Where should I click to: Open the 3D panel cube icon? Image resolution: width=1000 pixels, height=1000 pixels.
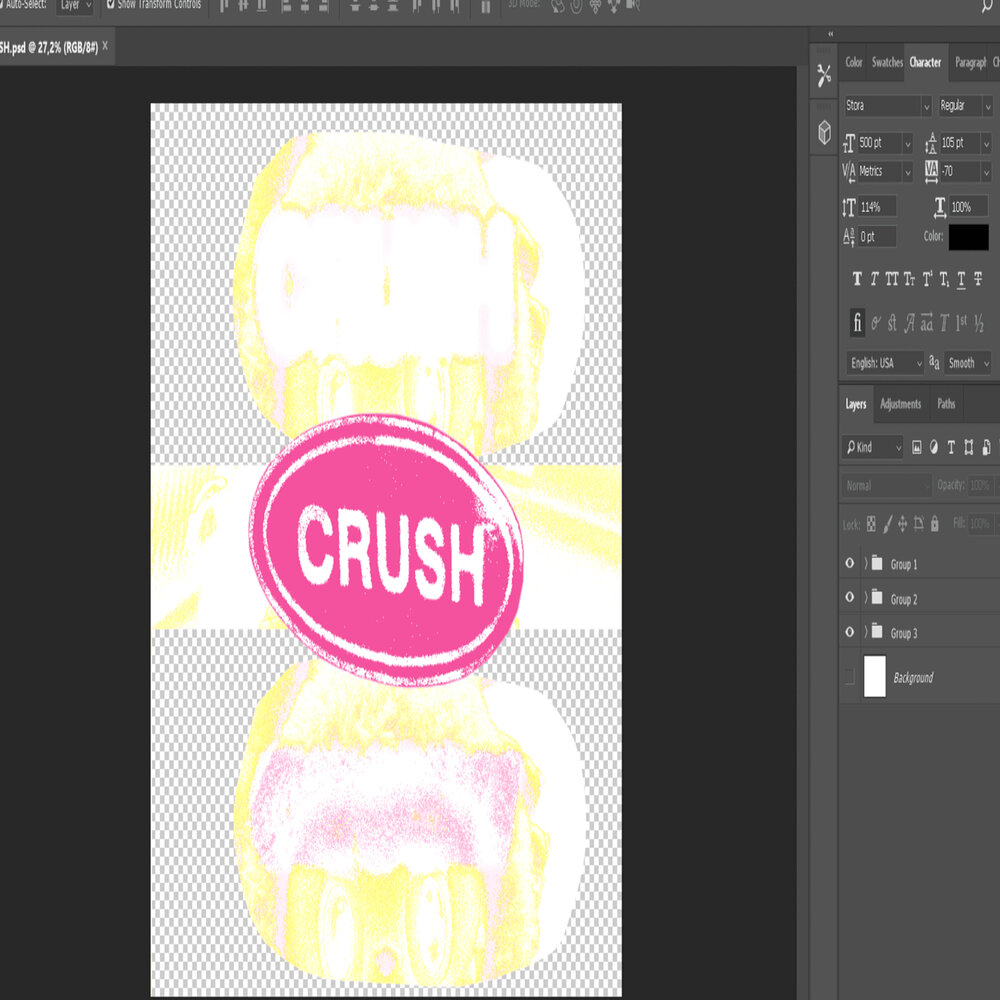pos(824,132)
